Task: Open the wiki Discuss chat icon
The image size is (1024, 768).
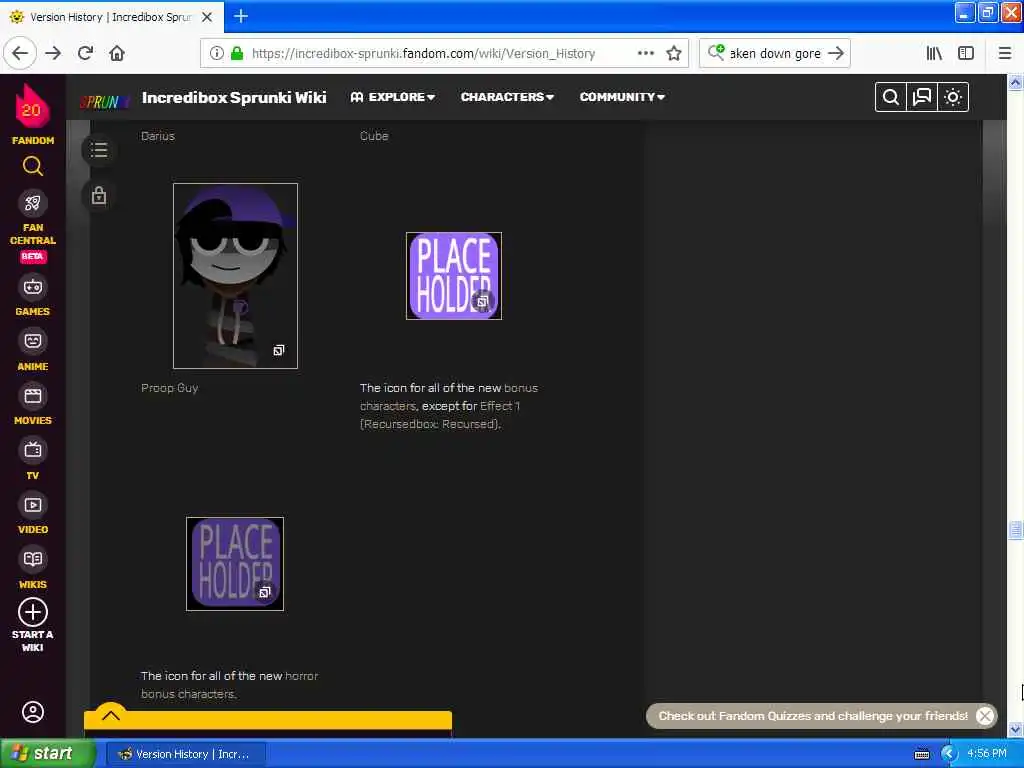Action: [x=922, y=97]
